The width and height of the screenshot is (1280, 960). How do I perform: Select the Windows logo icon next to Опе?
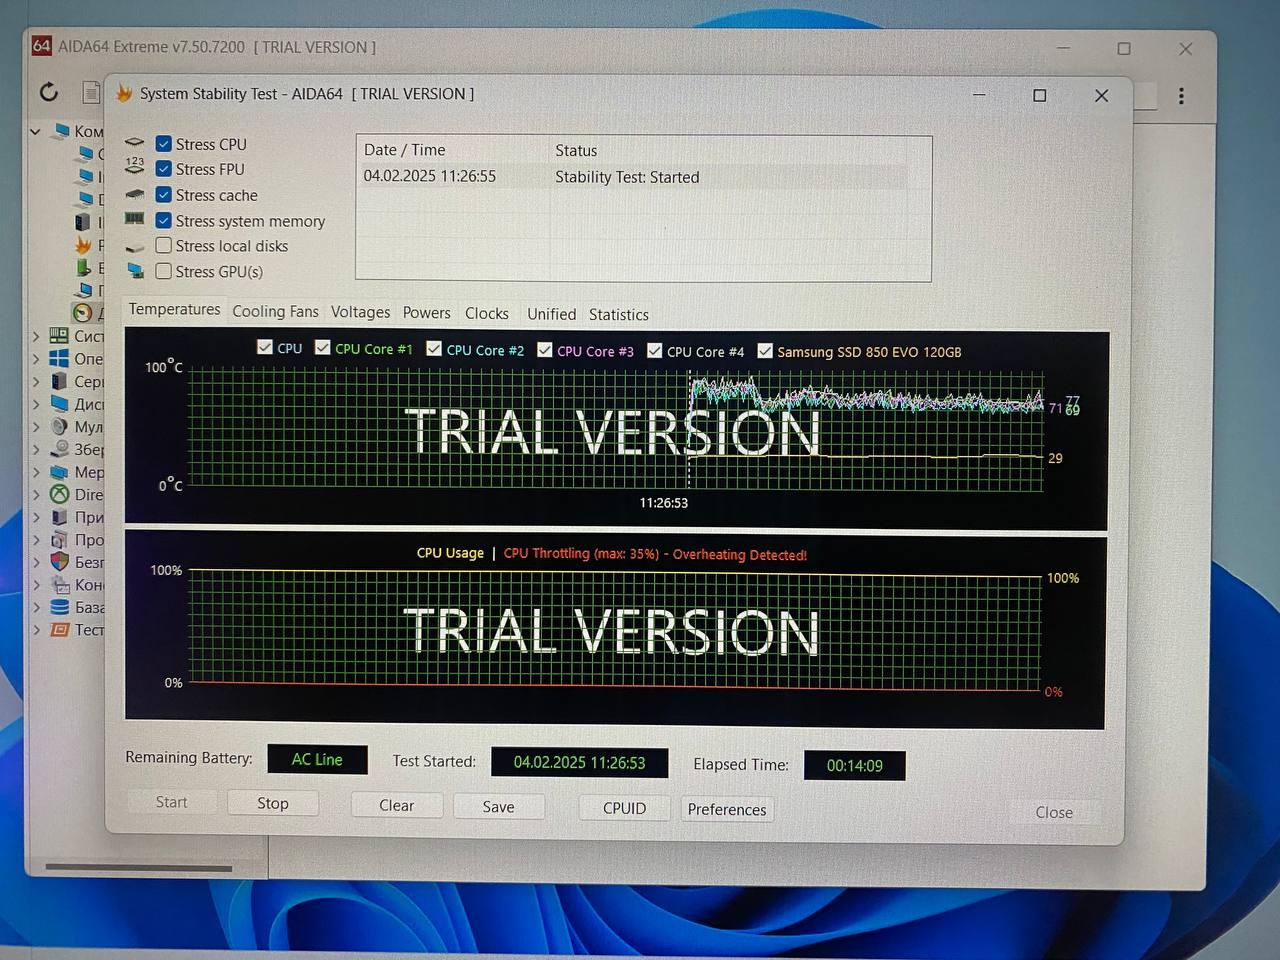59,358
